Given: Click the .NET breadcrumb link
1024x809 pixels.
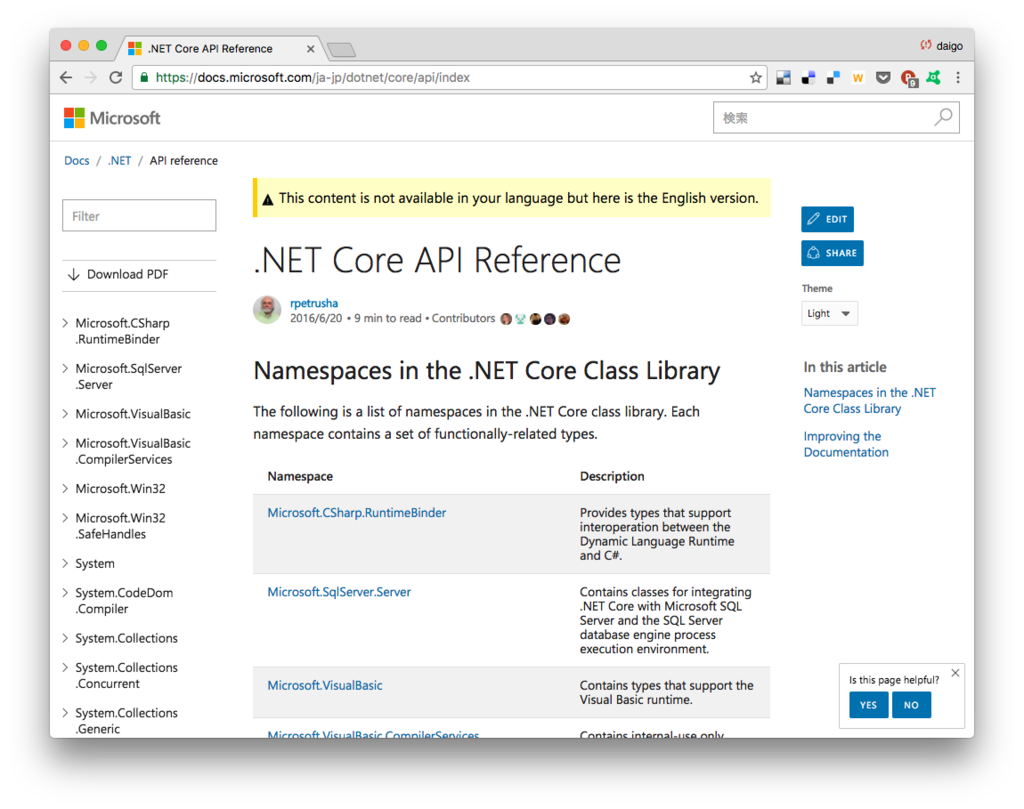Looking at the screenshot, I should [x=120, y=161].
